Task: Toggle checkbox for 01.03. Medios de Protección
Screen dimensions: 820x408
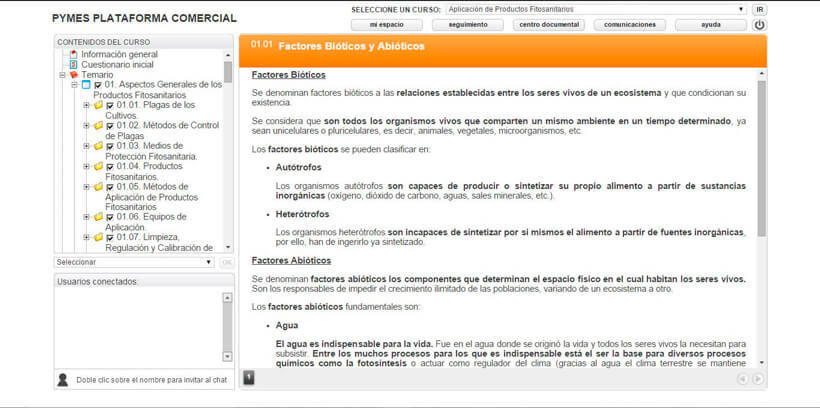Action: 110,146
